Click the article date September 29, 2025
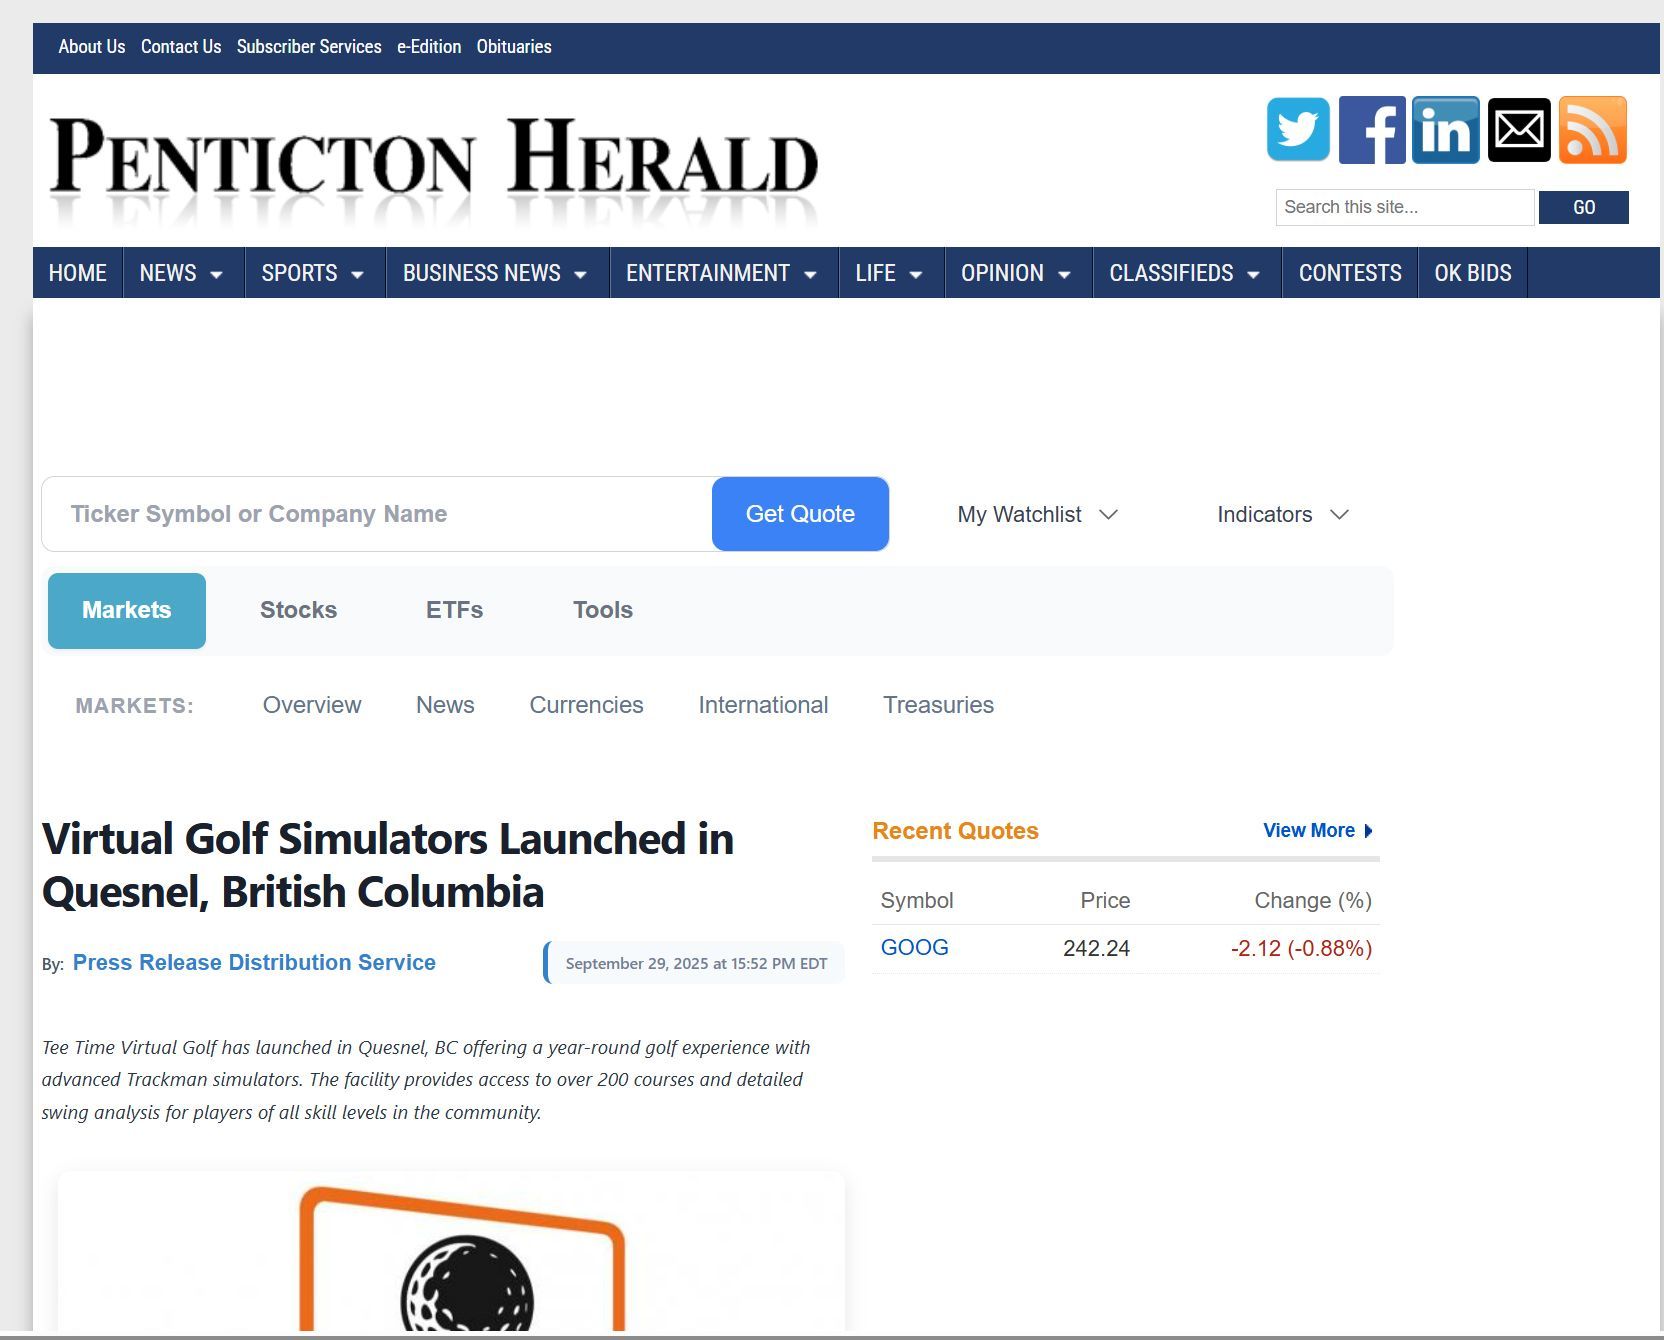The width and height of the screenshot is (1664, 1340). click(x=696, y=963)
